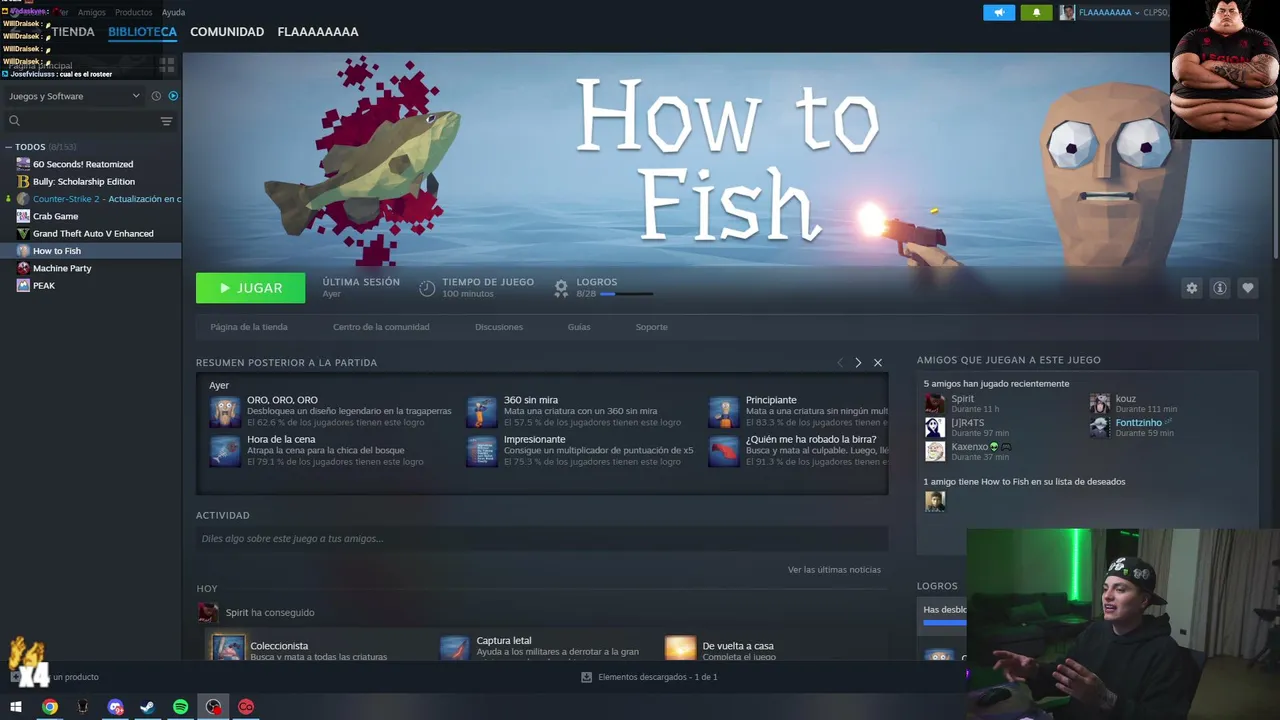The height and width of the screenshot is (720, 1280).
Task: Open Elementos descargados downloads status
Action: (649, 677)
